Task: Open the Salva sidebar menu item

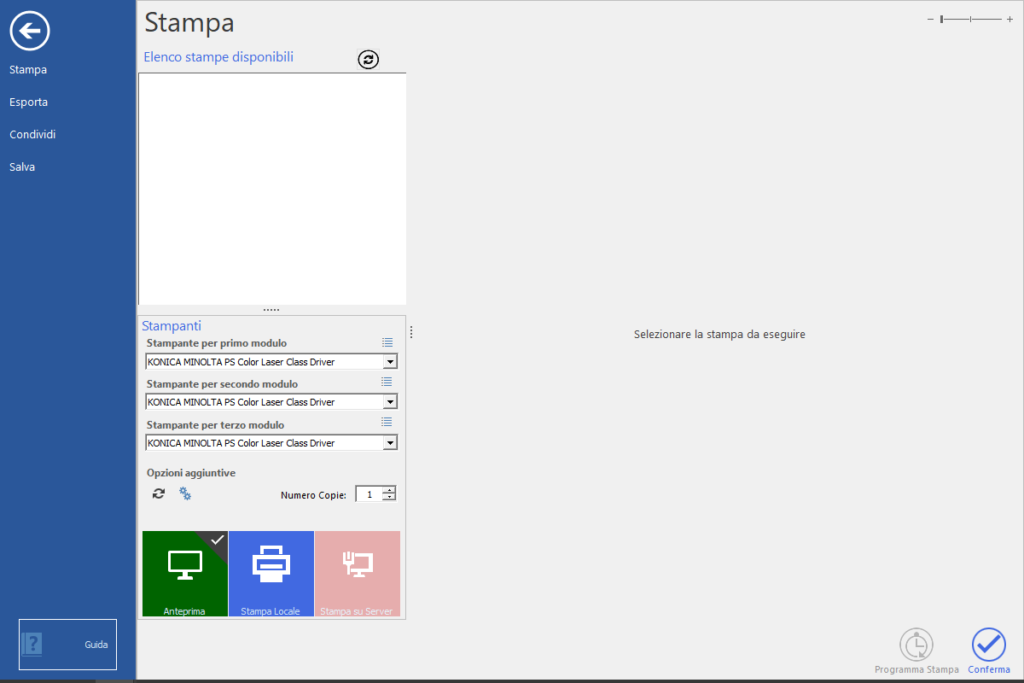Action: 22,167
